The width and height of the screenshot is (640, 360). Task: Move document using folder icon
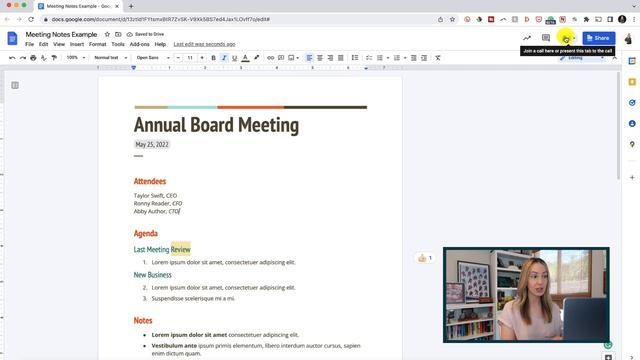coord(118,34)
